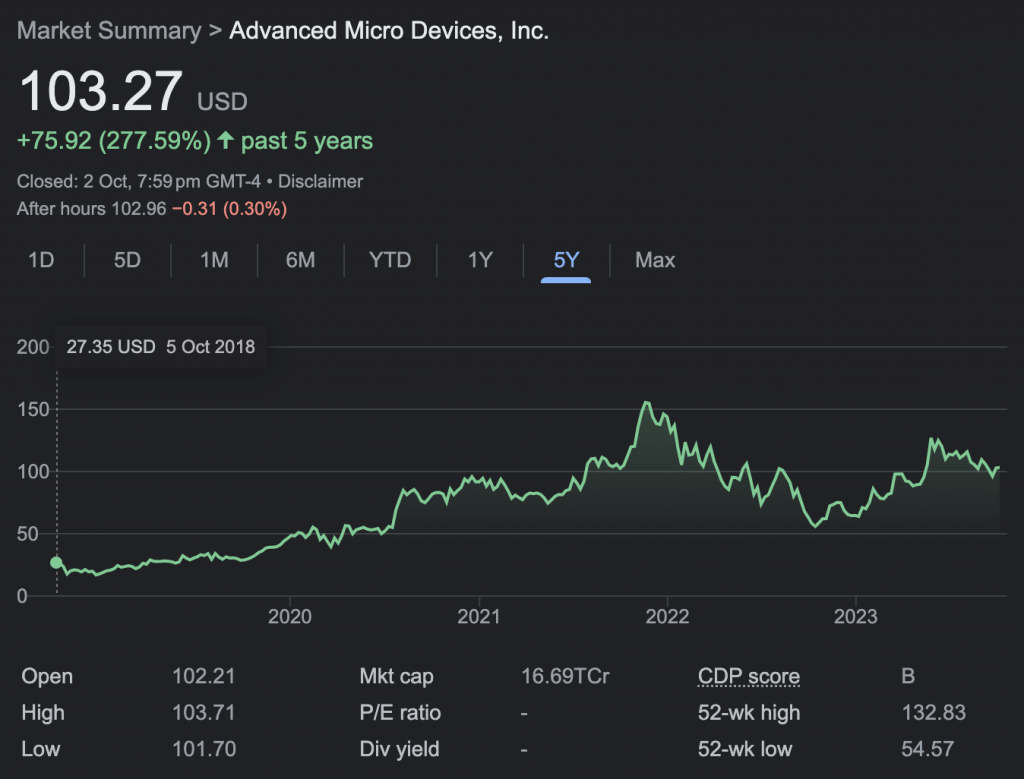Click the 2021 label on chart axis

click(479, 617)
